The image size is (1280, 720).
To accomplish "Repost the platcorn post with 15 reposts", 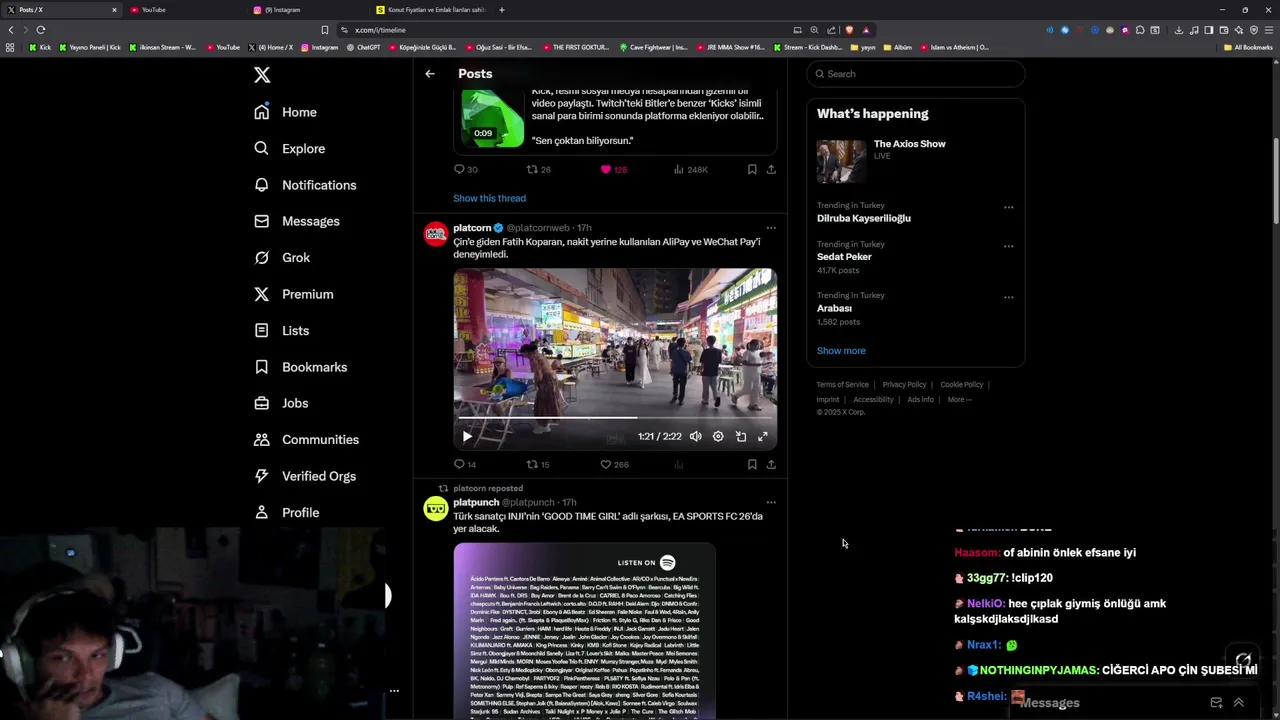I will click(538, 465).
